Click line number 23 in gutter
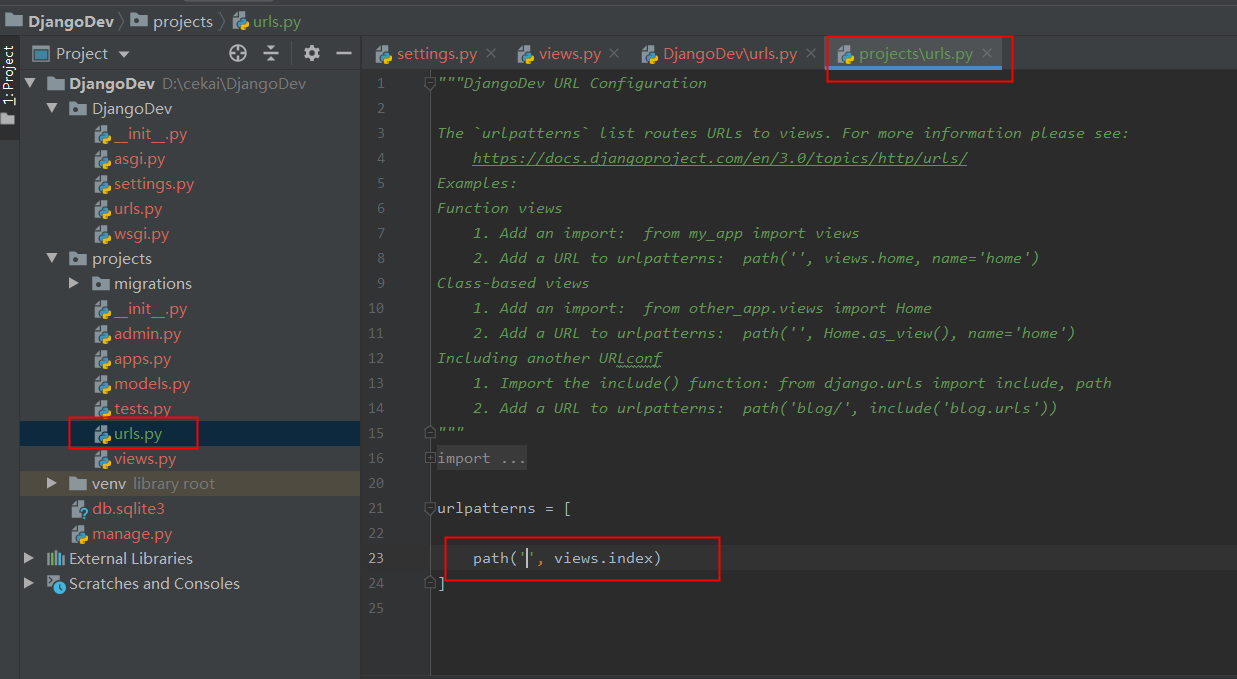 [376, 558]
